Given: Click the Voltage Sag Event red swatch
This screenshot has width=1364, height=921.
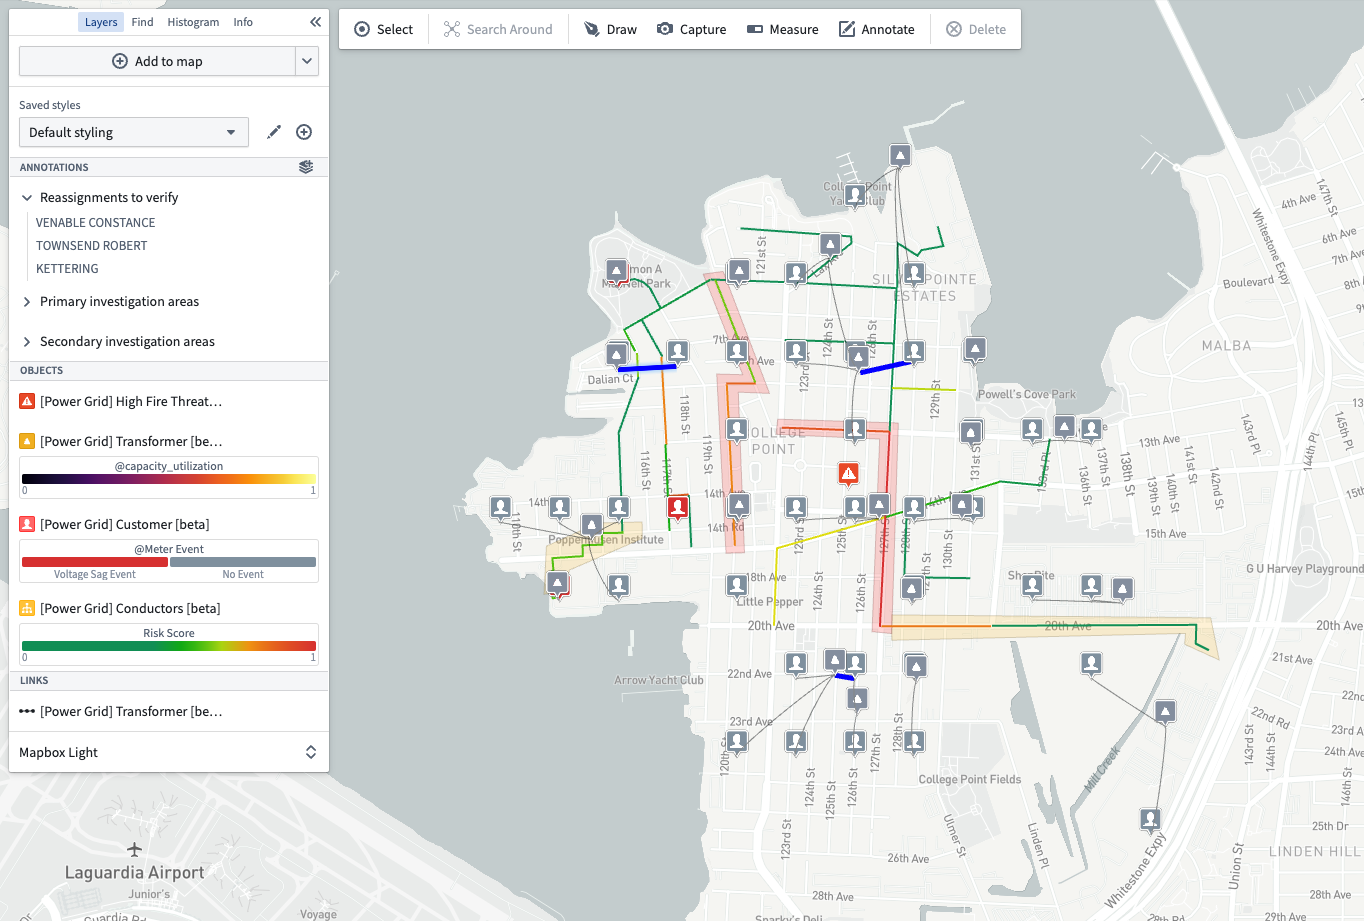Looking at the screenshot, I should click(x=95, y=562).
